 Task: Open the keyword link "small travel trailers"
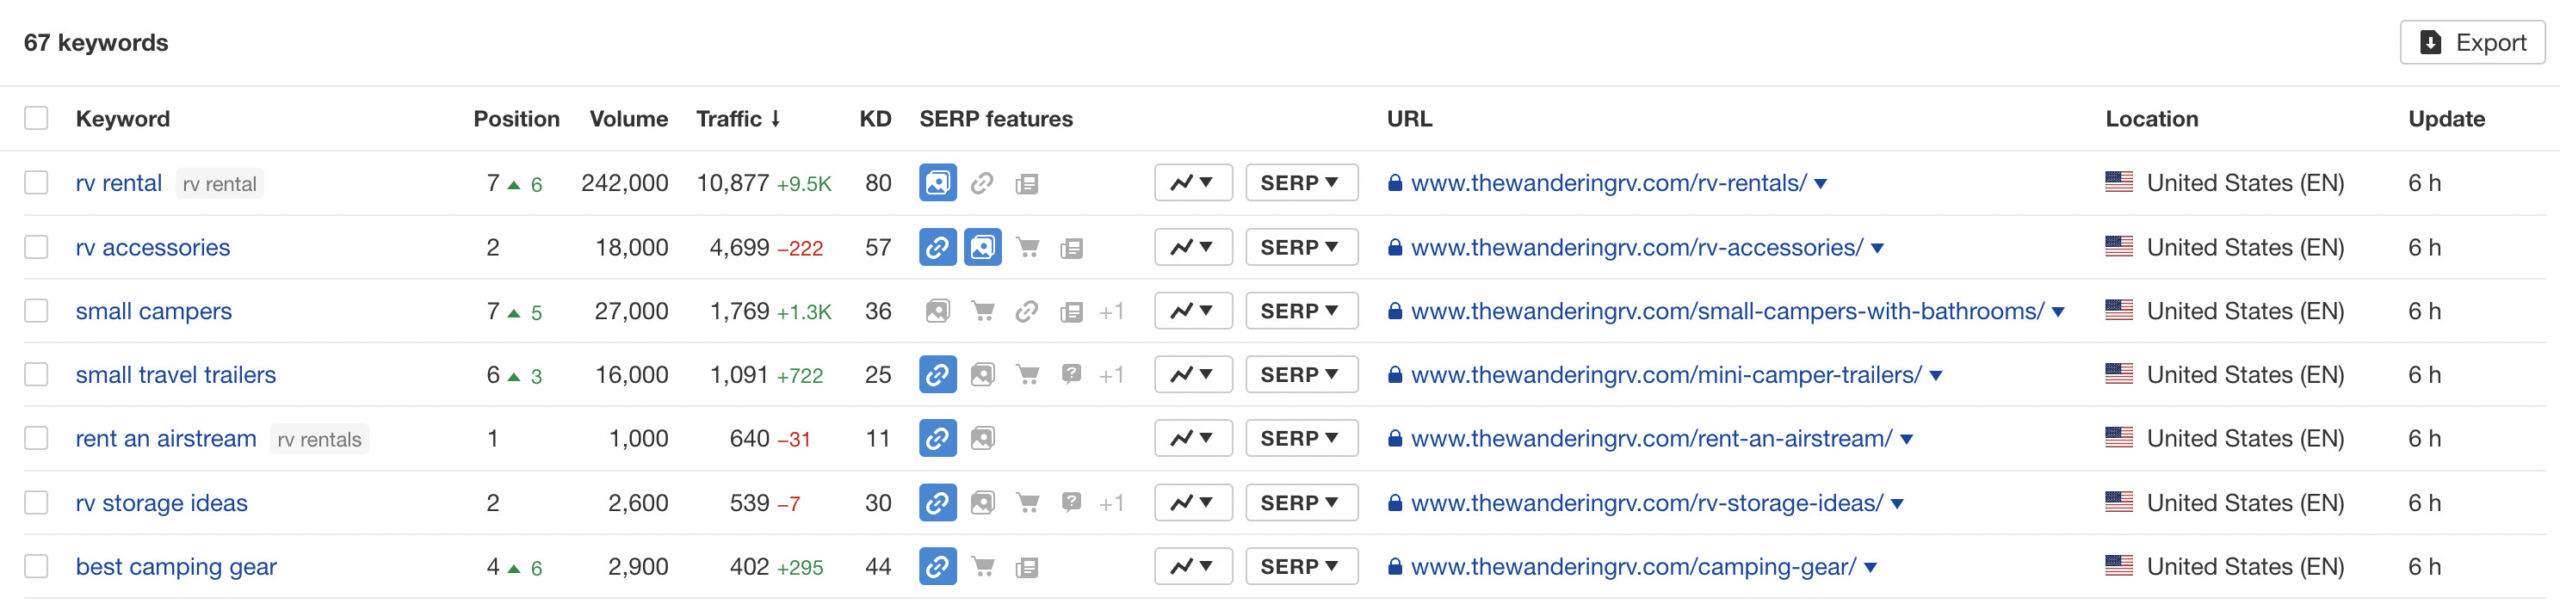(x=176, y=374)
